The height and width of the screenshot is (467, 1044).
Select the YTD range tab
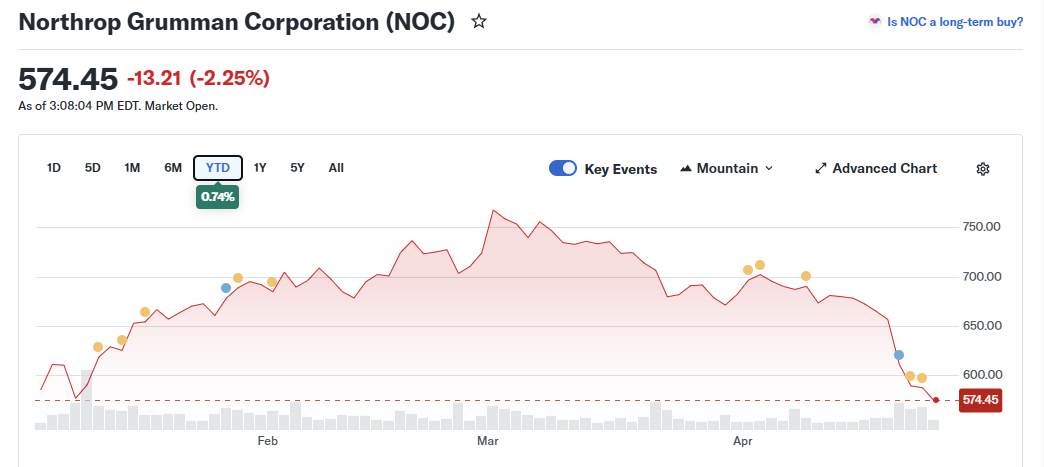(218, 168)
